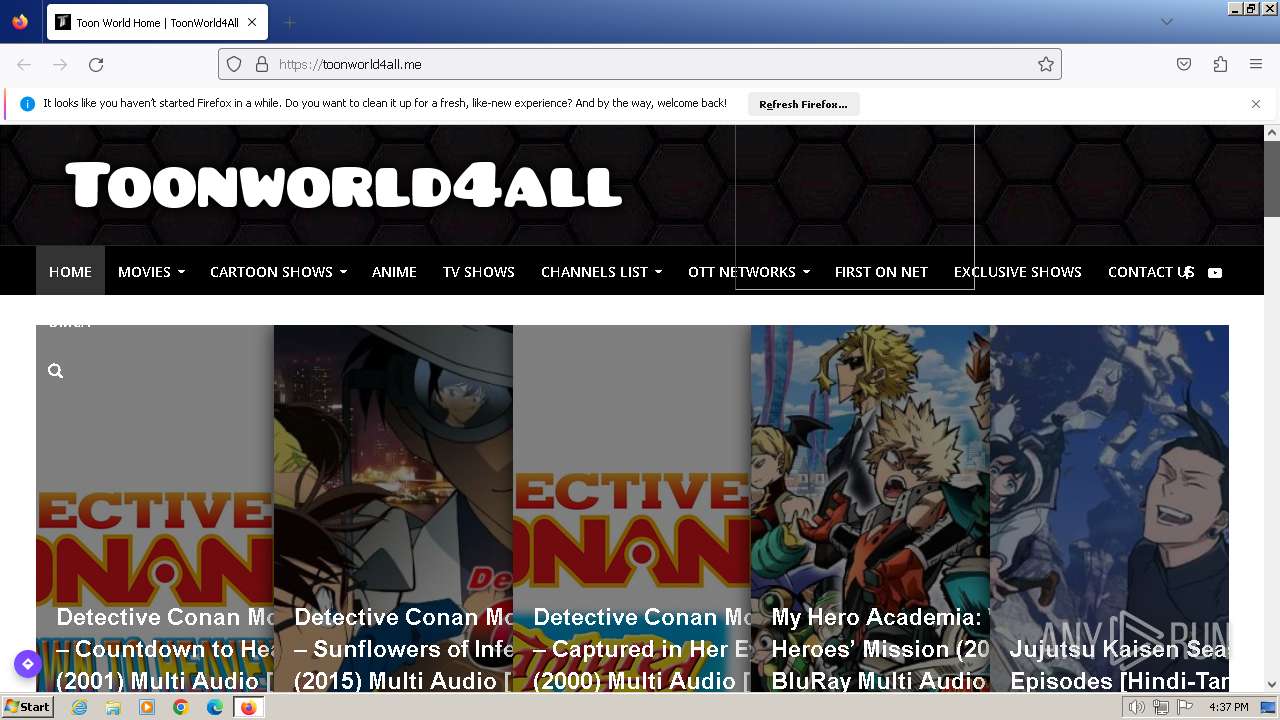
Task: Go back with the browser back arrow
Action: point(24,64)
